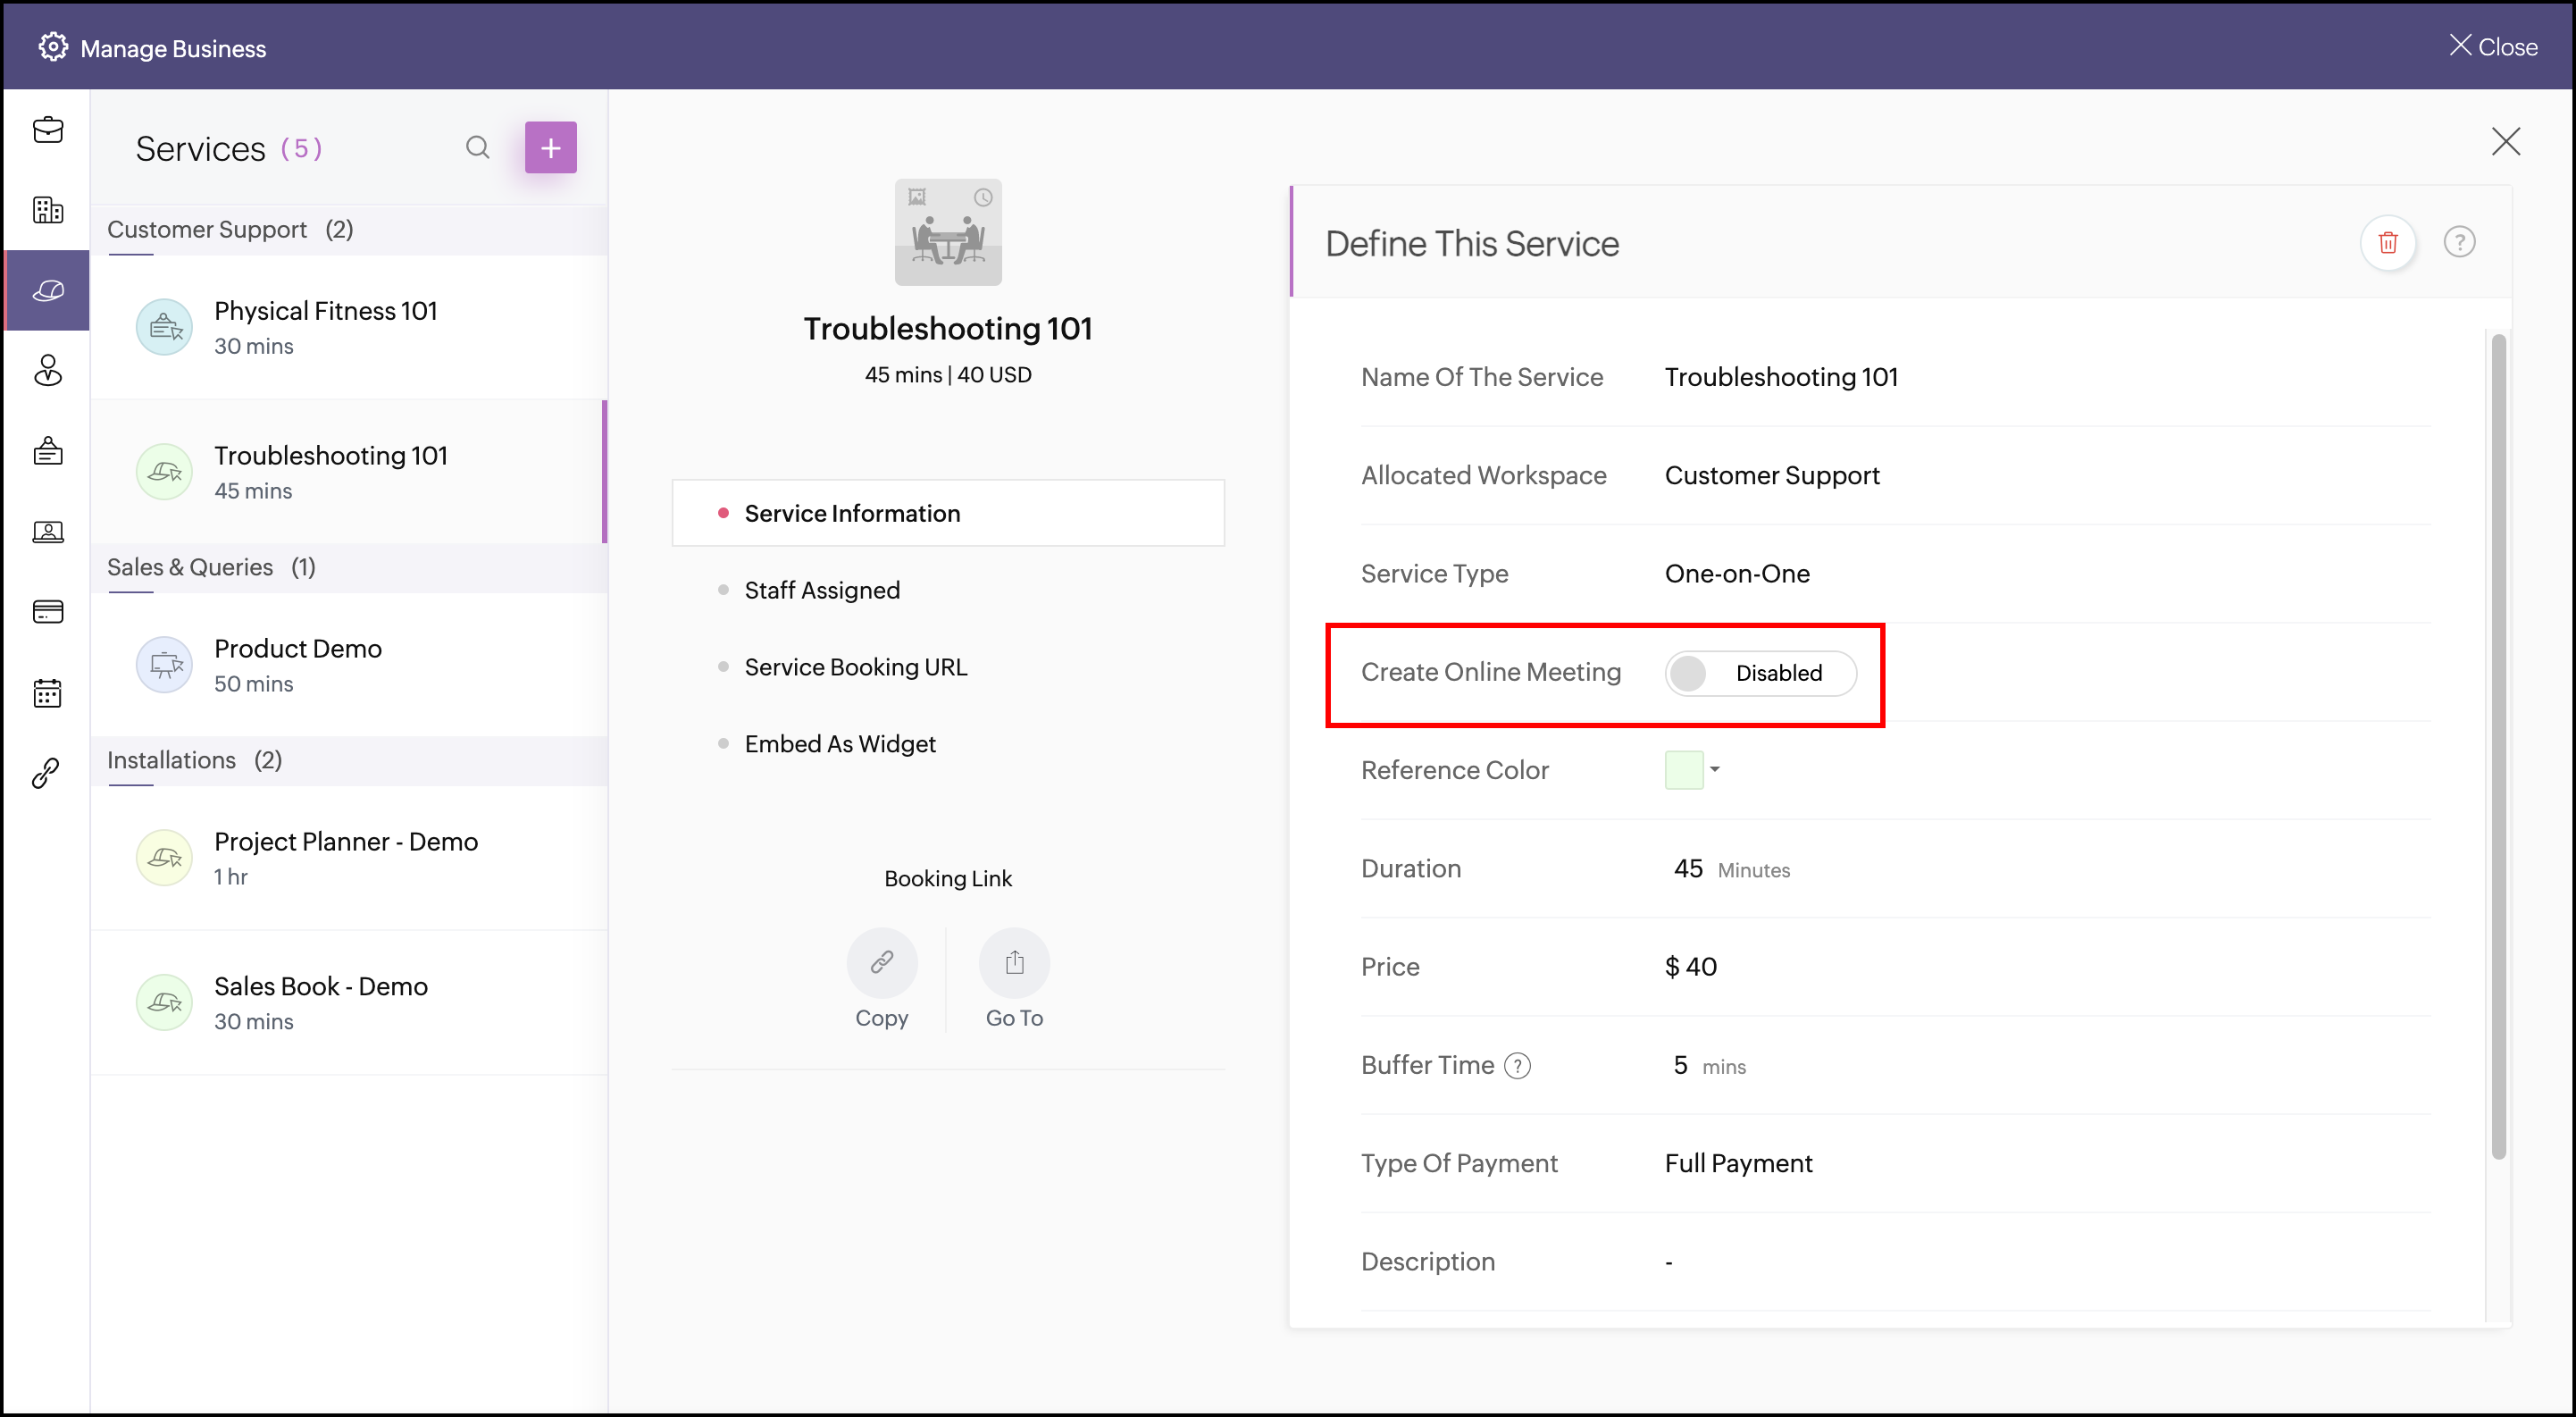Click the Close button in header
The width and height of the screenshot is (2576, 1417).
click(2493, 47)
